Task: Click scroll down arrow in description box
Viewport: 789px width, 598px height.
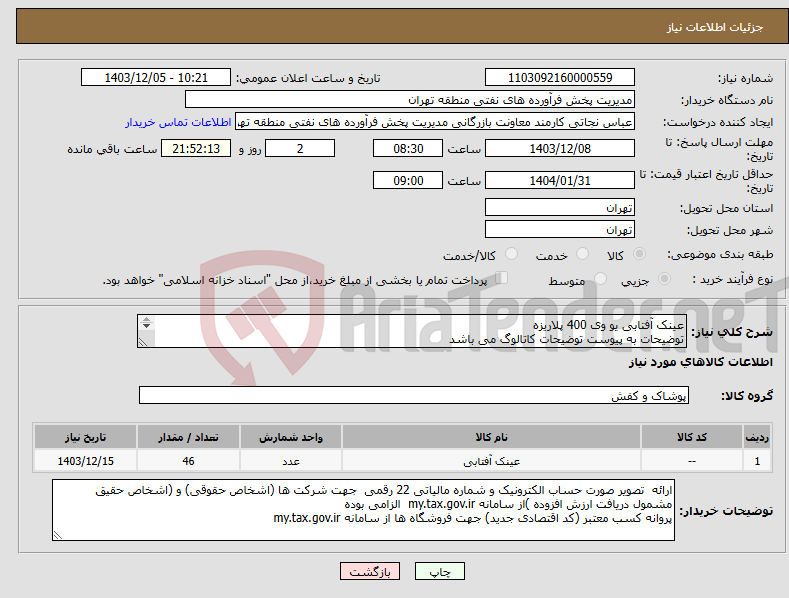Action: point(146,326)
